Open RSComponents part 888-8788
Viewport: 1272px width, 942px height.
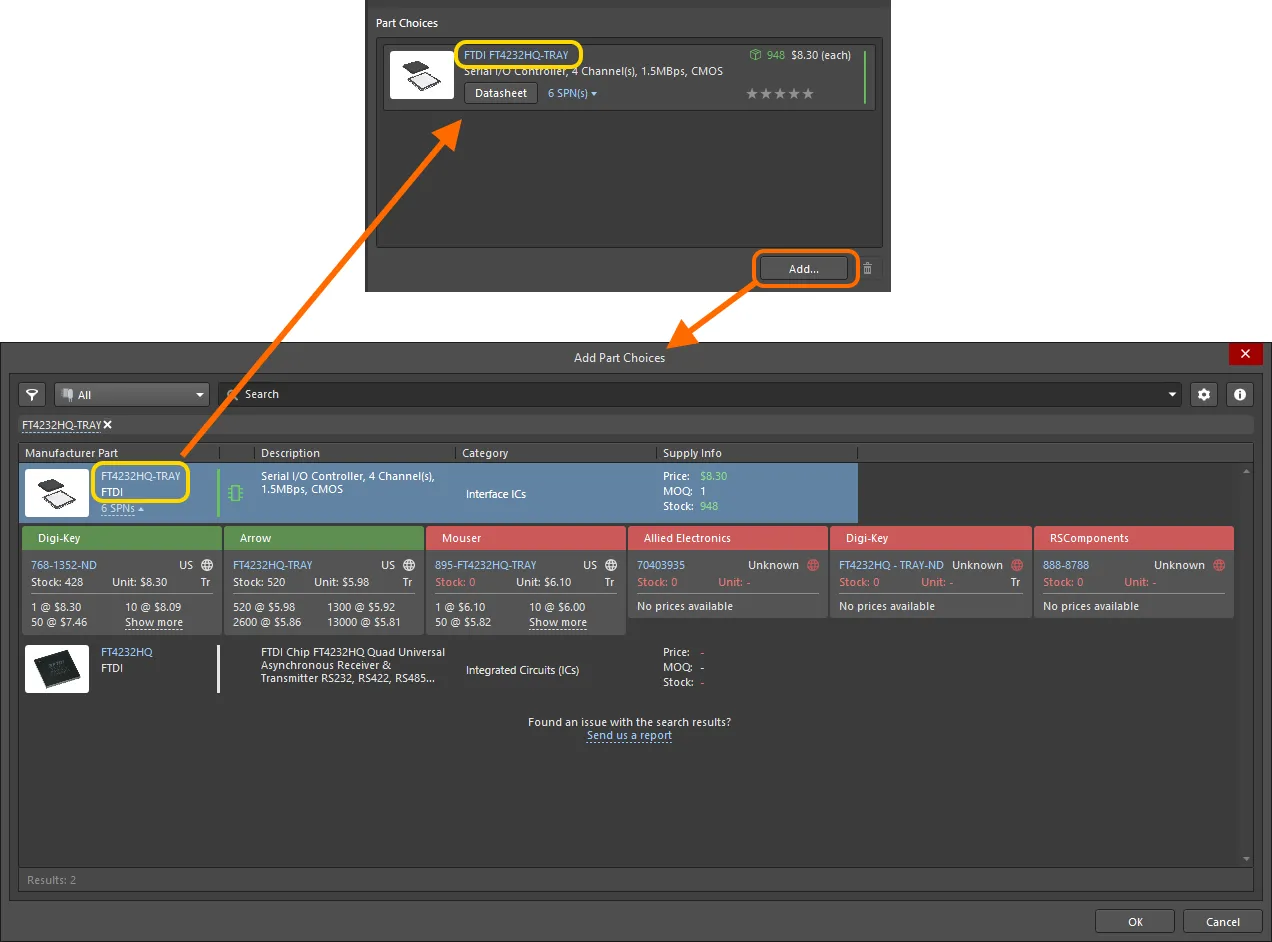[1066, 565]
